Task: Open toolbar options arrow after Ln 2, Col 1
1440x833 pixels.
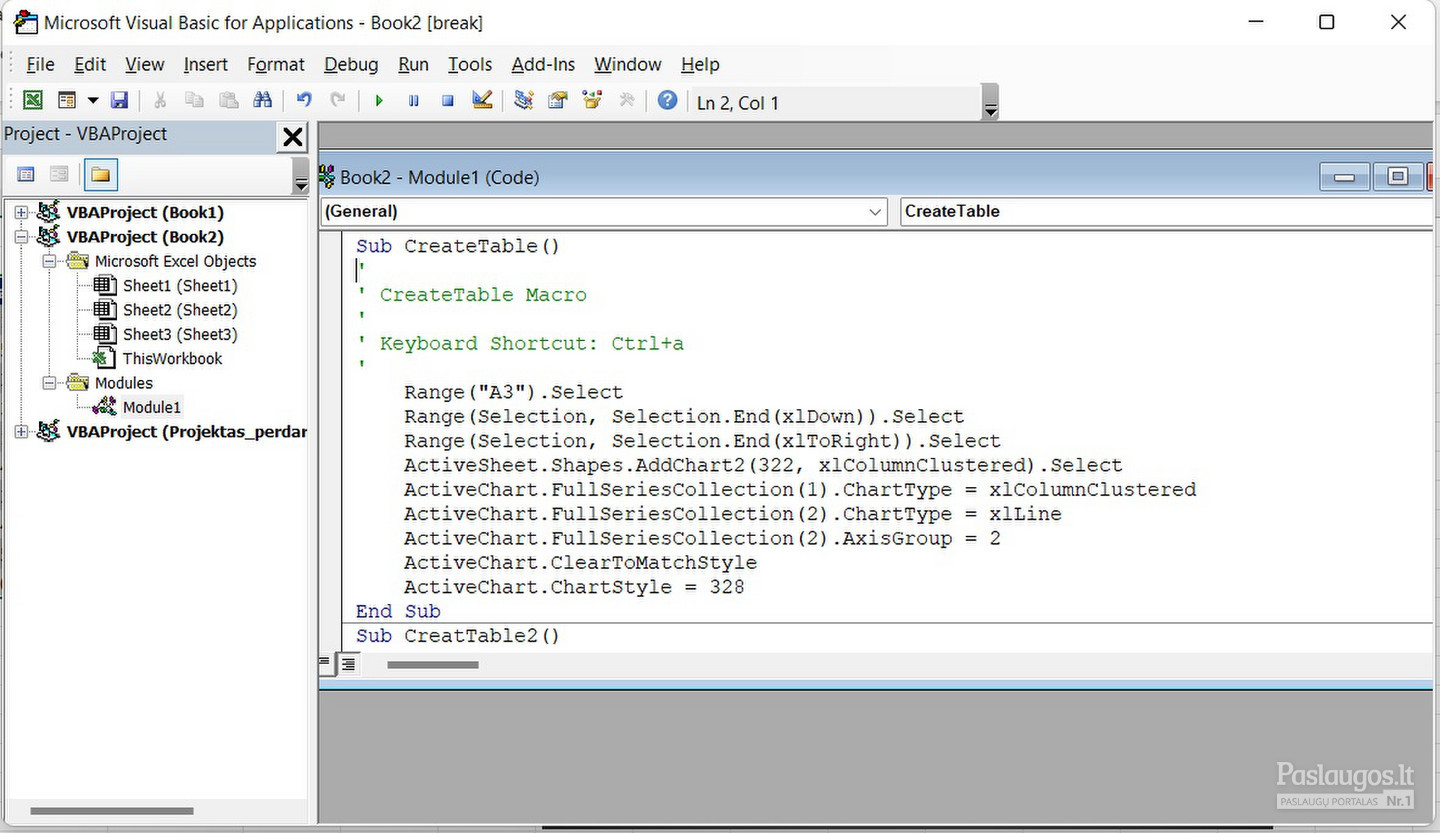Action: click(991, 103)
